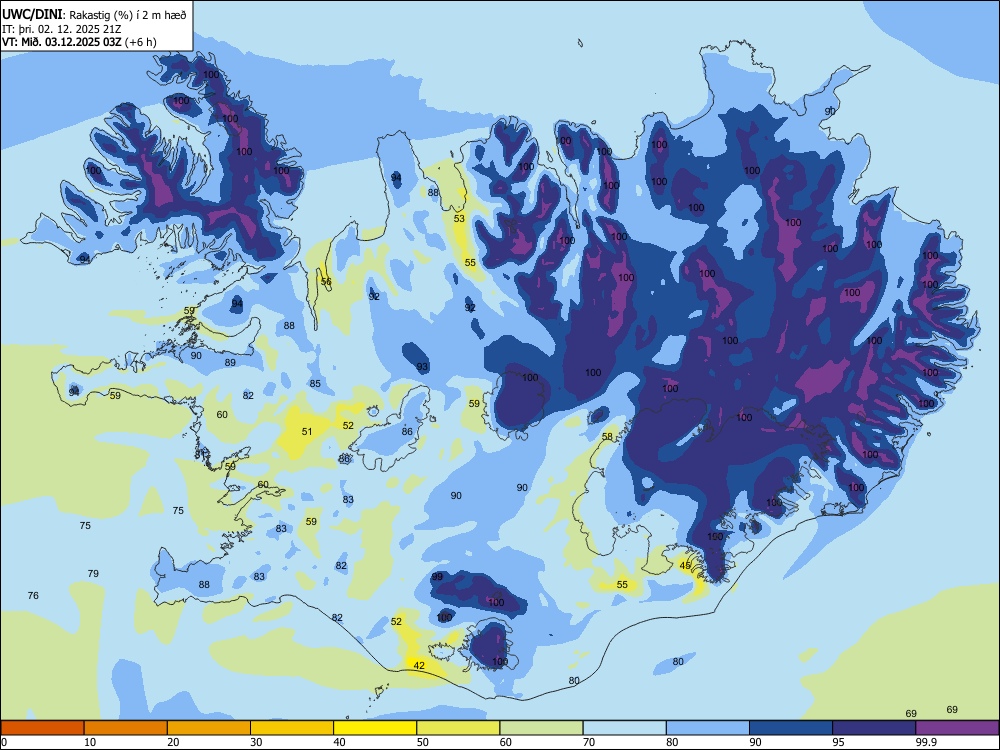Click the legend tick label 0
This screenshot has width=1000, height=750.
point(4,742)
